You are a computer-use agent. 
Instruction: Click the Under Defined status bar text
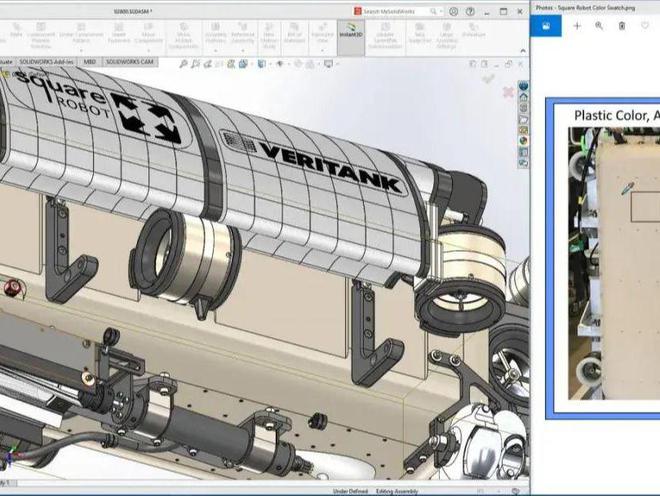(350, 491)
